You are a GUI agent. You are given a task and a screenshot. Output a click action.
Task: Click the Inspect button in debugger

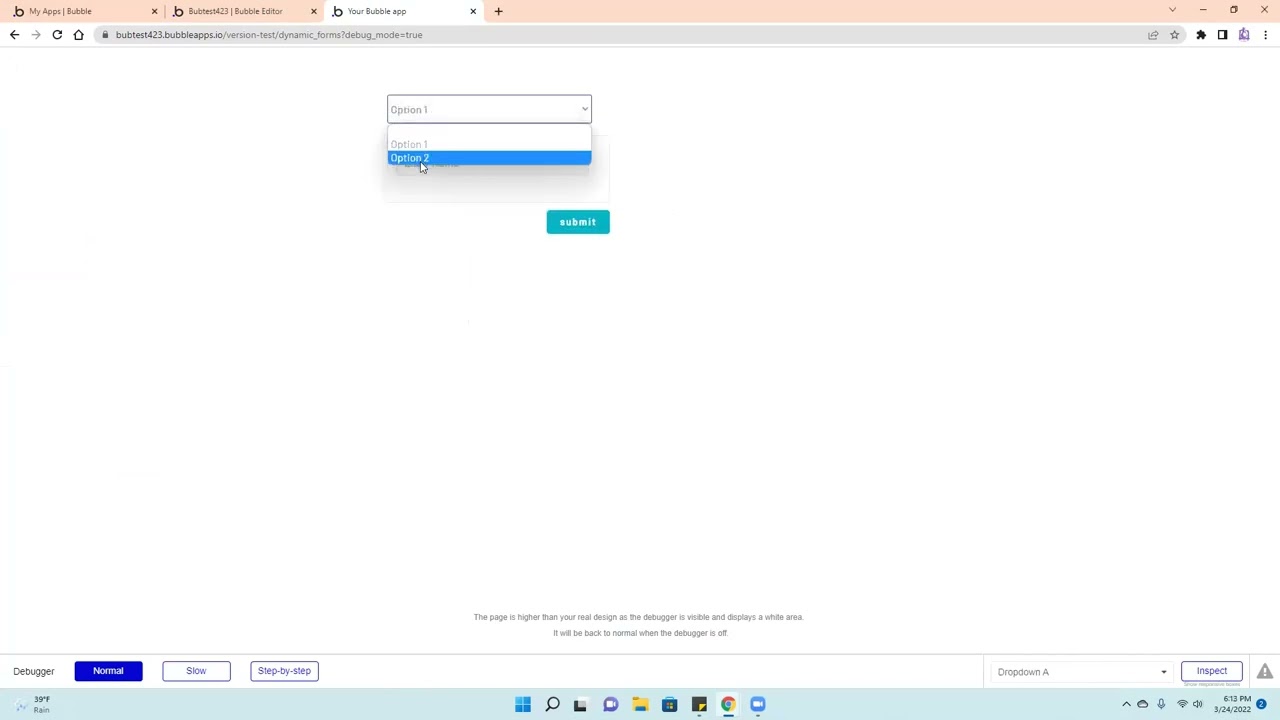(1212, 671)
